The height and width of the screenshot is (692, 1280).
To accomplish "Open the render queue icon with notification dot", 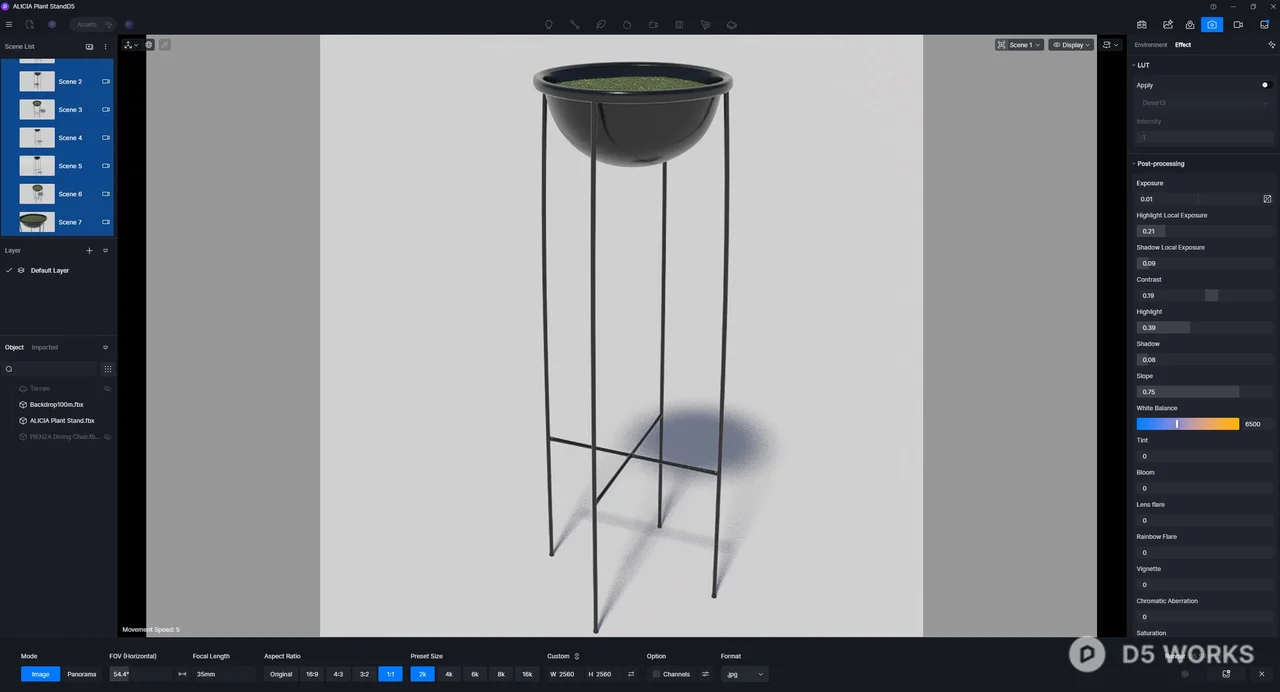I will coord(1264,24).
